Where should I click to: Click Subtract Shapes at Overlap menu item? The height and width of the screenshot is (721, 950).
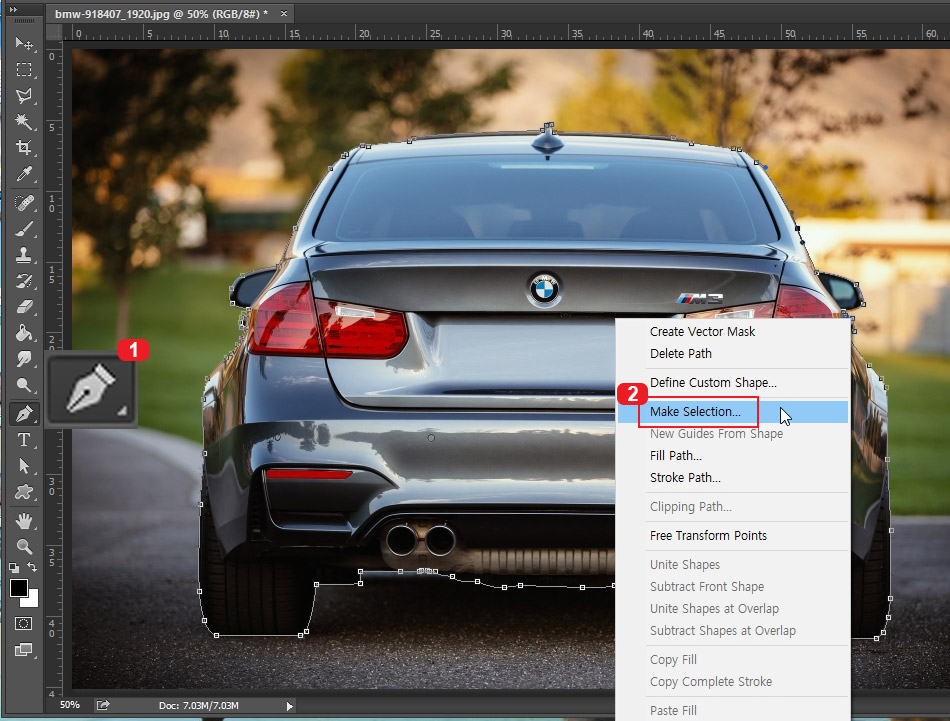732,631
